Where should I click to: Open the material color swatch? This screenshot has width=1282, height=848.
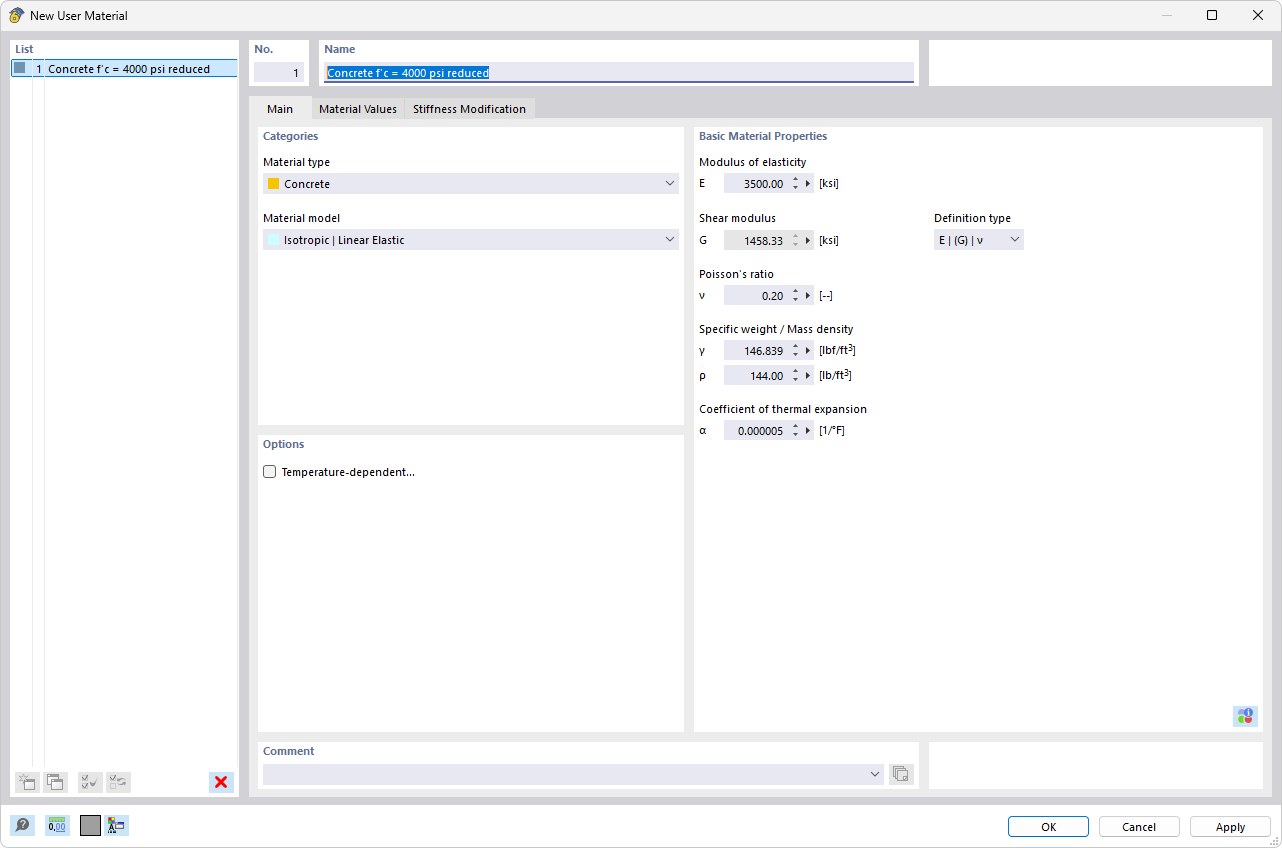(89, 825)
